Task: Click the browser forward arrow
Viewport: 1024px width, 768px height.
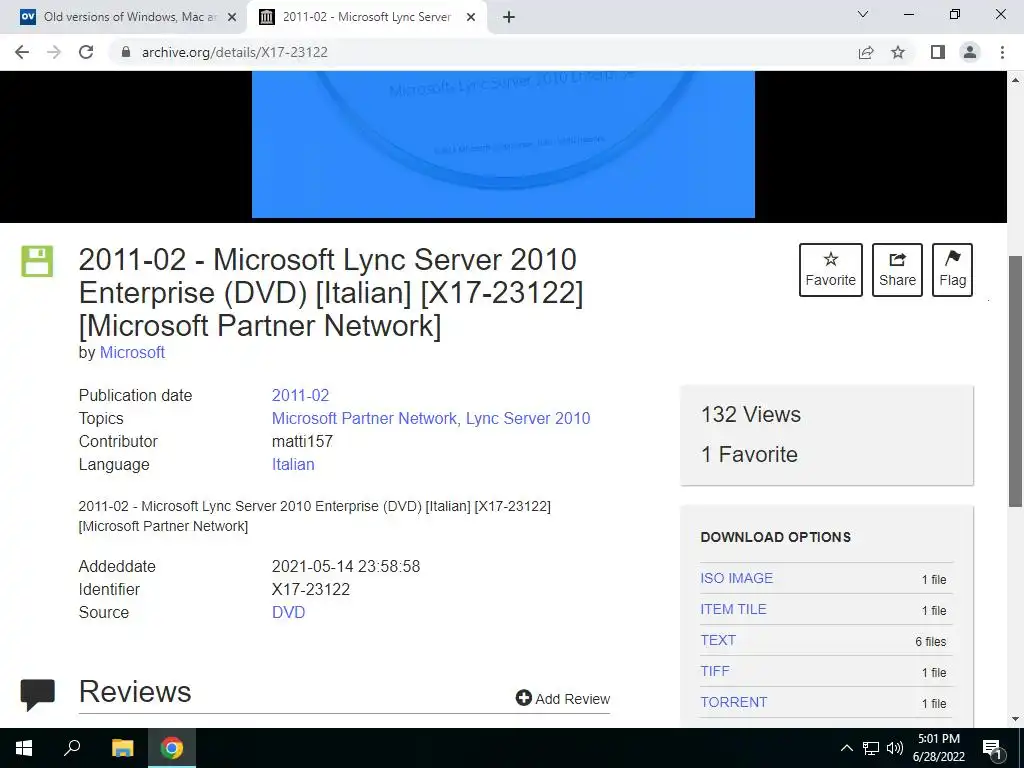Action: [54, 52]
